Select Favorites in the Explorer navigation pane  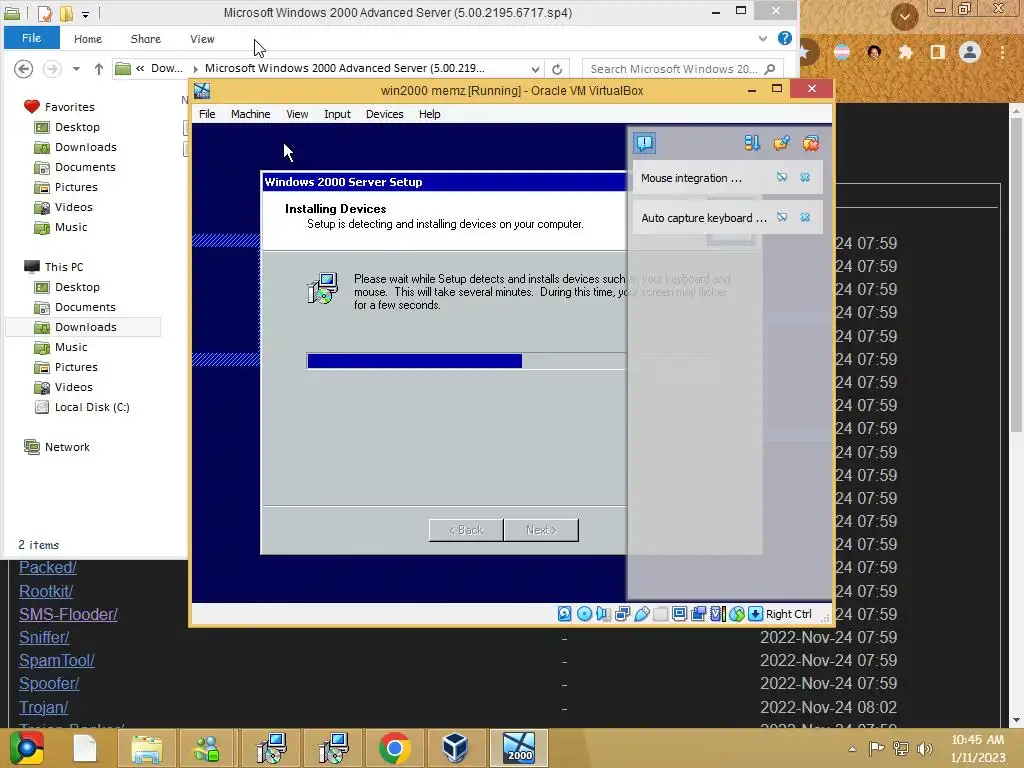click(x=59, y=106)
